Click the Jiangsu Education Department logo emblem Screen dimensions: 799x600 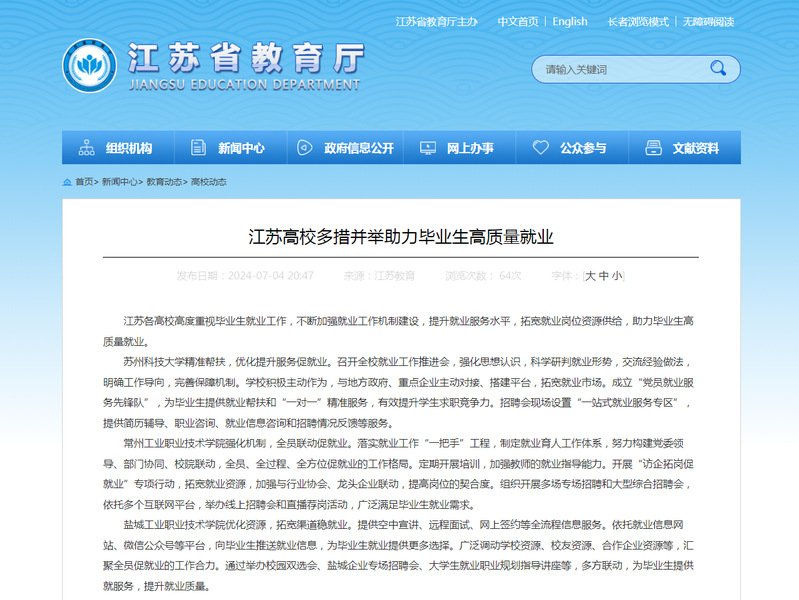pos(89,65)
